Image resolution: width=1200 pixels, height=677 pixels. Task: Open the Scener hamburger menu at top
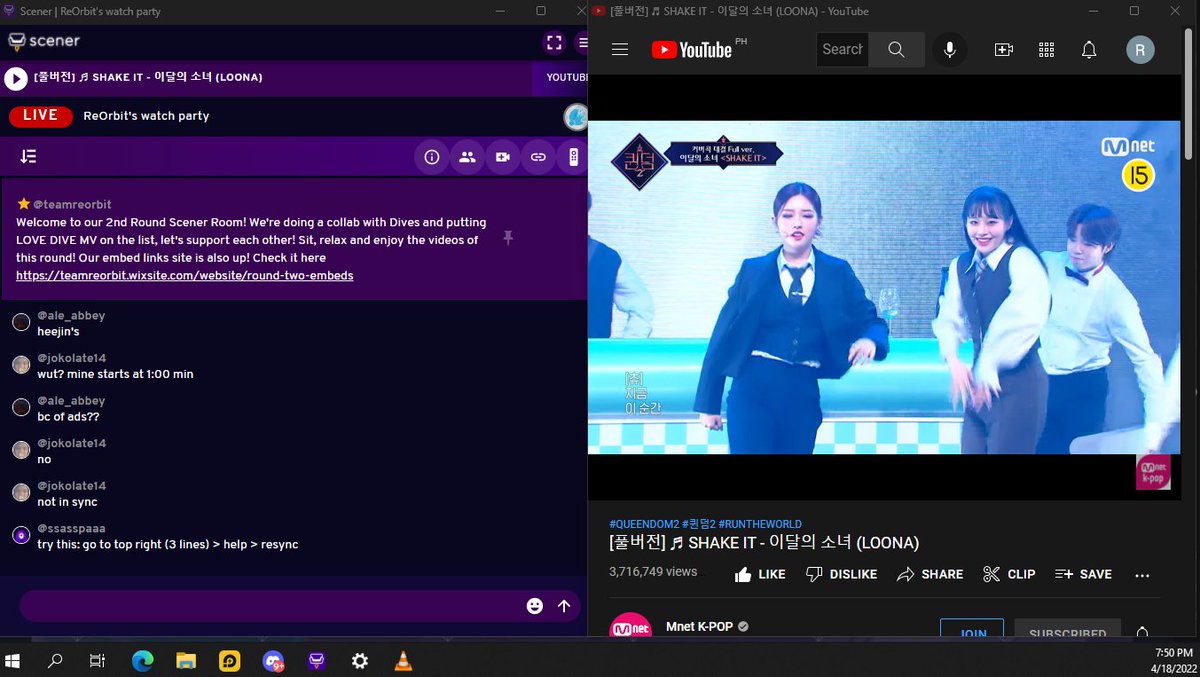point(582,42)
